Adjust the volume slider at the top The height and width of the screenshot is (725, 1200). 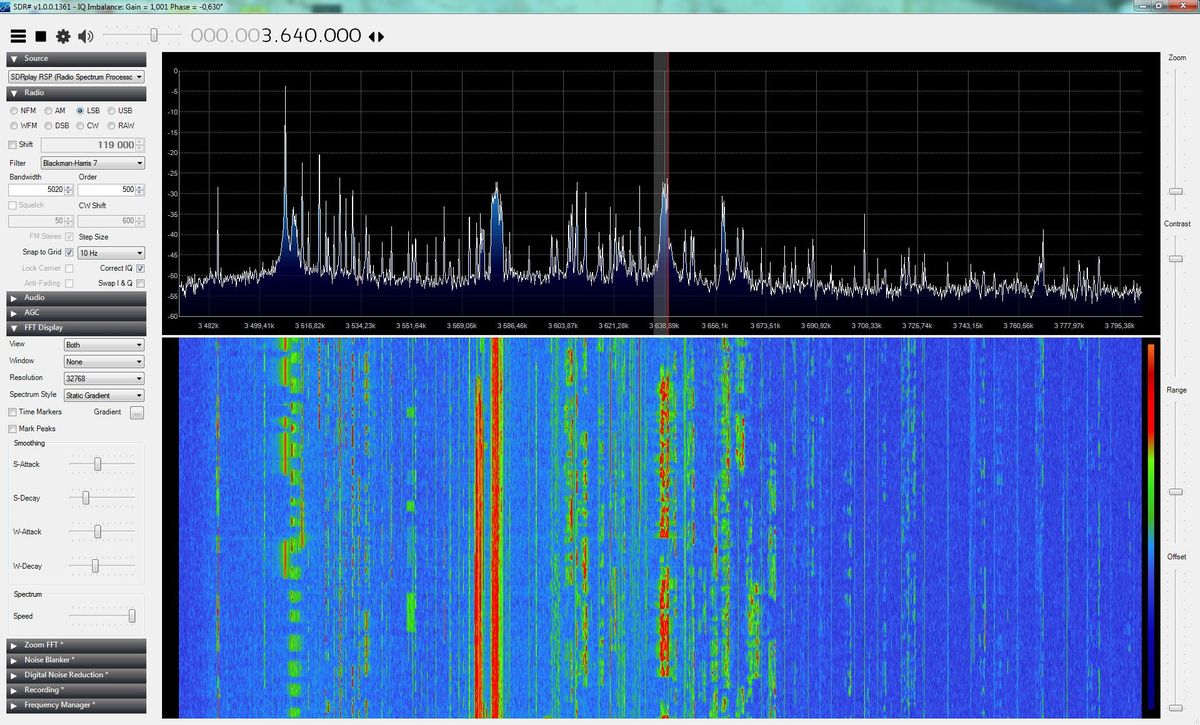[153, 35]
